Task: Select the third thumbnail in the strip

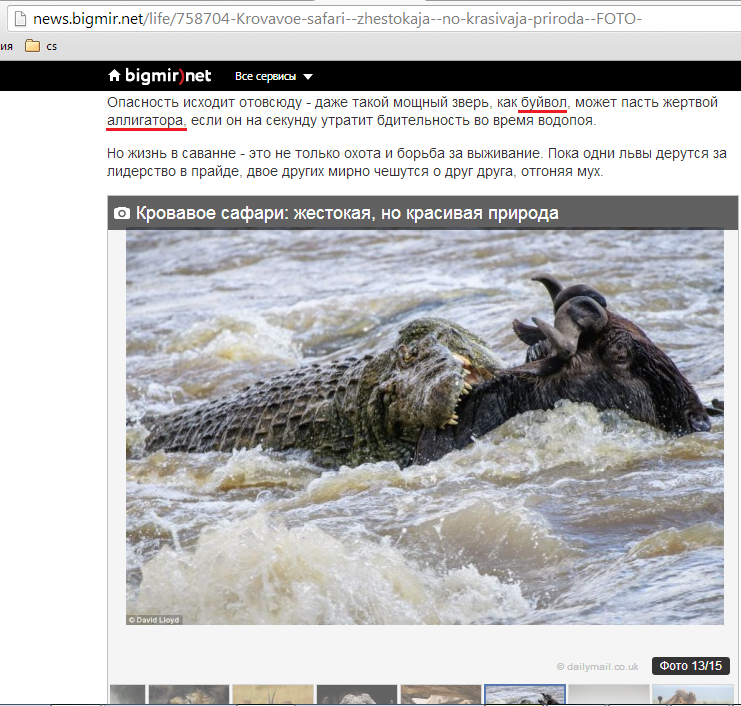Action: (x=272, y=695)
